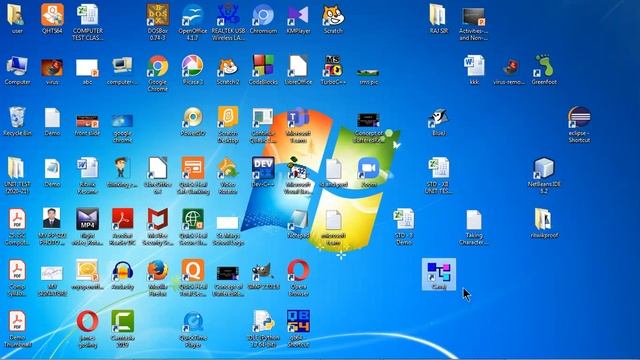Image resolution: width=640 pixels, height=360 pixels.
Task: Open the St. Marys School logo image
Action: click(228, 223)
